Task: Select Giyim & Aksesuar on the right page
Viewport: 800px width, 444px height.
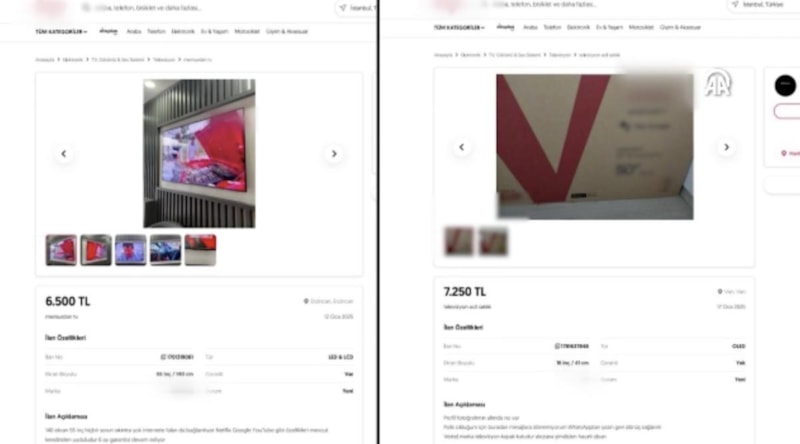Action: (680, 28)
